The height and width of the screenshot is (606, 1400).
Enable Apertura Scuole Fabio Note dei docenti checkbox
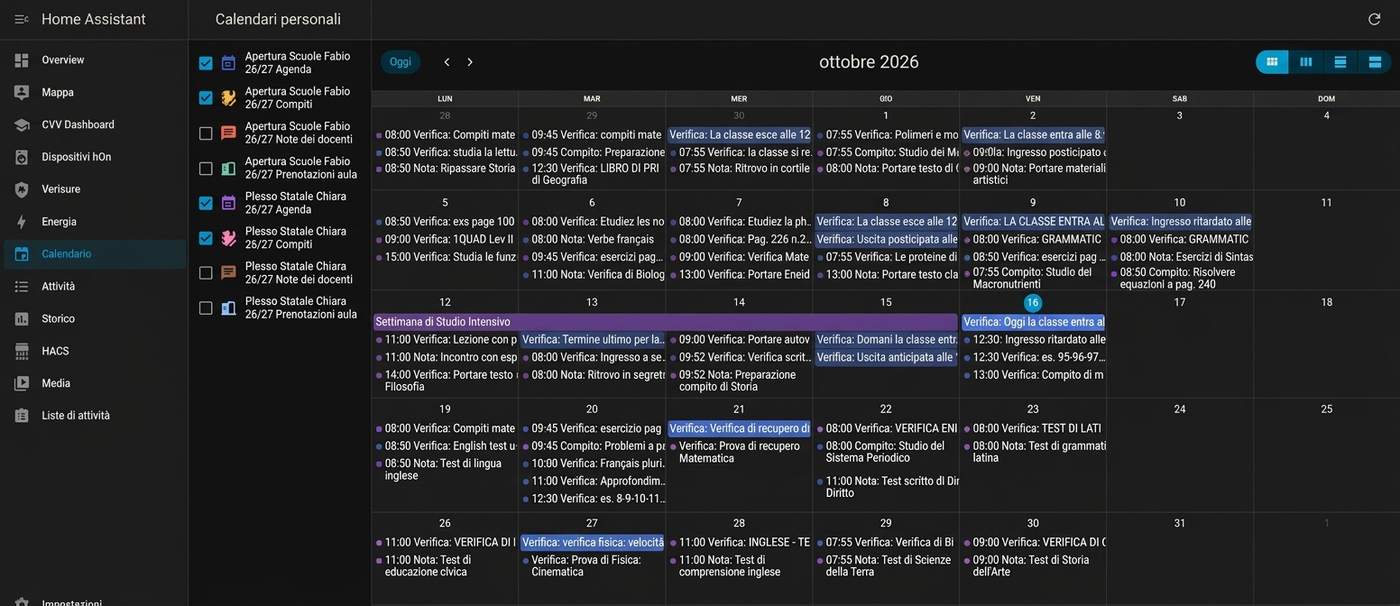click(x=206, y=133)
